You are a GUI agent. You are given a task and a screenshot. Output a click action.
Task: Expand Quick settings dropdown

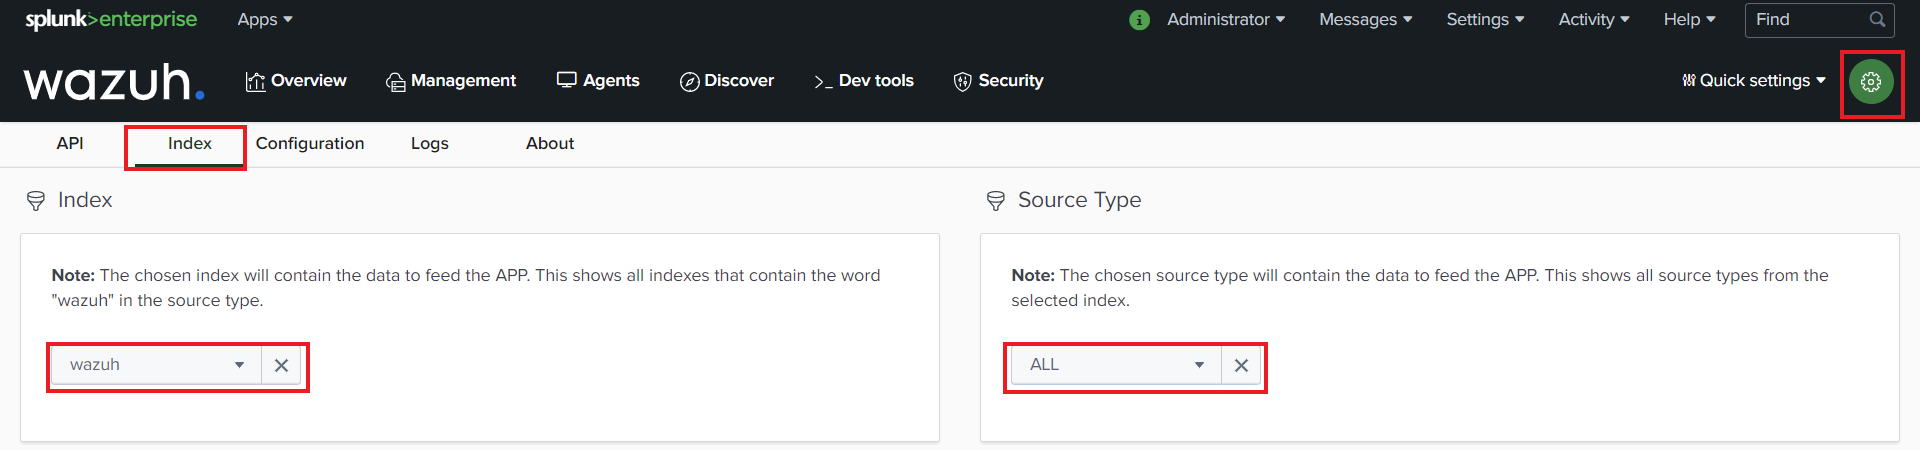click(1754, 81)
